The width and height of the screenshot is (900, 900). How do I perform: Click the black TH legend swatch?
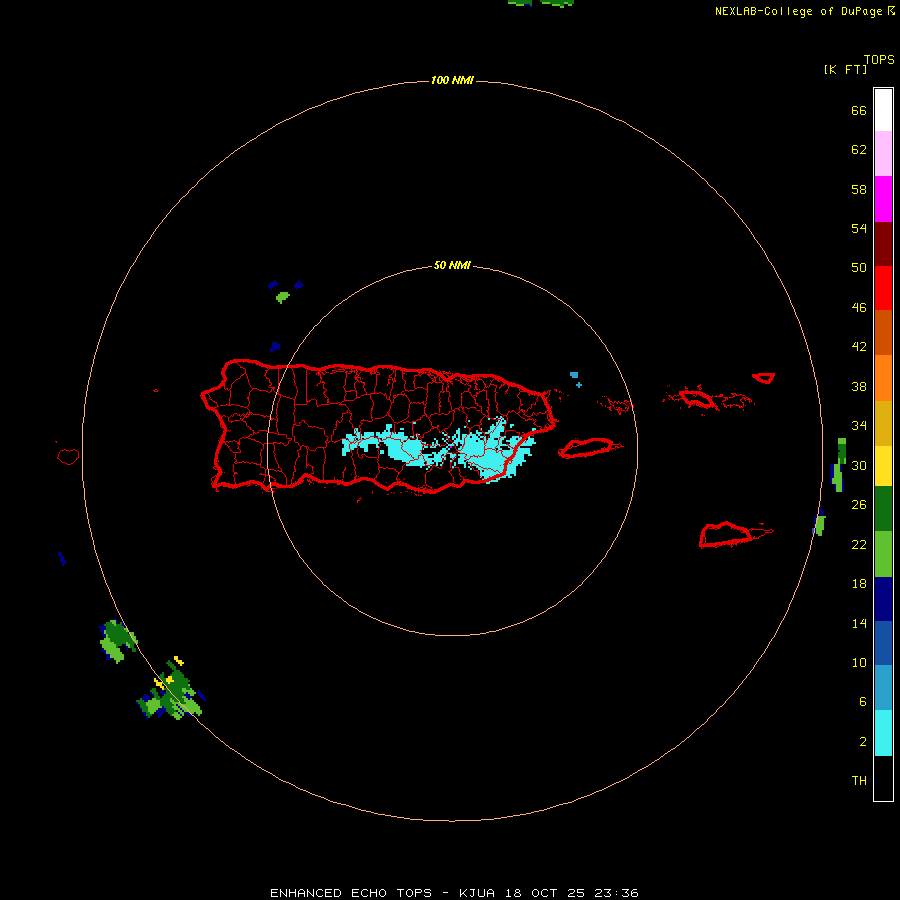click(x=883, y=778)
